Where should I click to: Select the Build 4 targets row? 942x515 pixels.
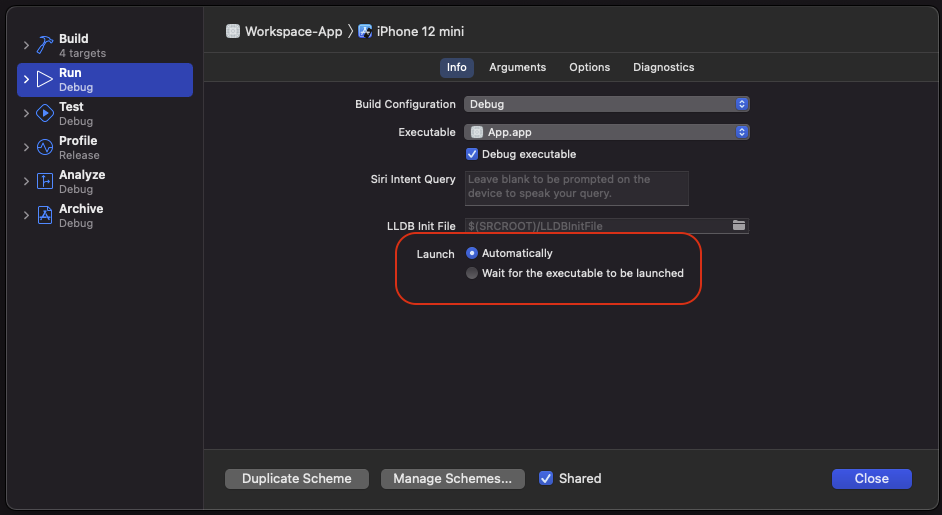click(x=105, y=46)
